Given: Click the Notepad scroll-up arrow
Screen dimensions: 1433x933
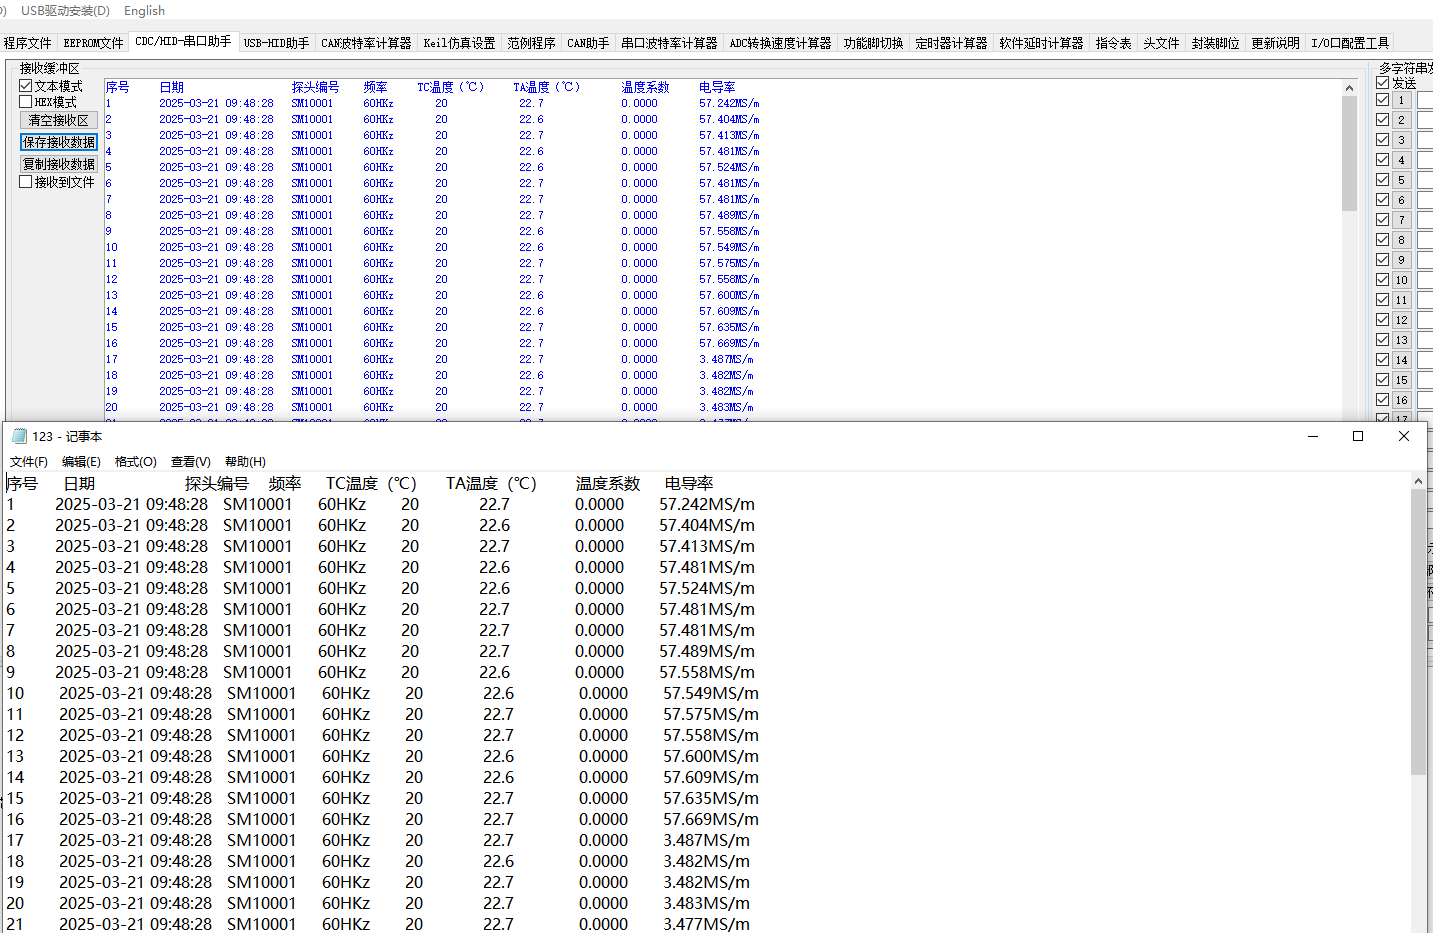Looking at the screenshot, I should click(x=1418, y=482).
